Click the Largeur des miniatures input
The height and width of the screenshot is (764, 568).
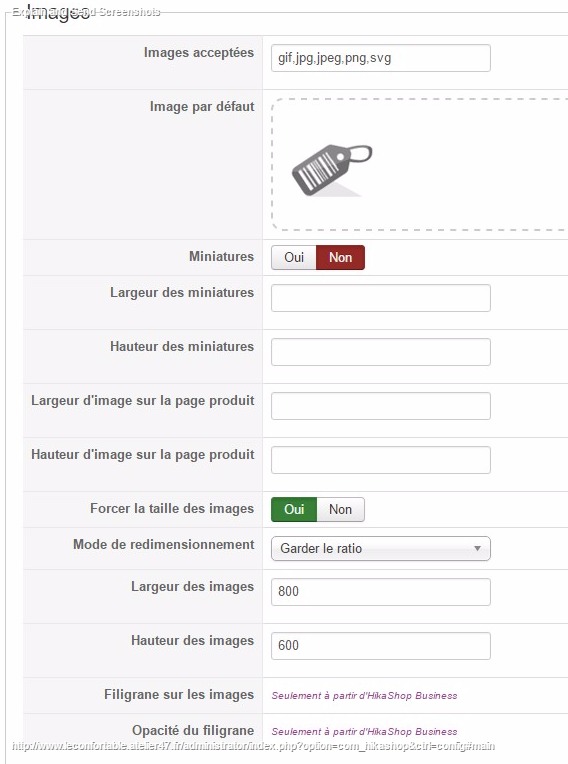tap(380, 298)
